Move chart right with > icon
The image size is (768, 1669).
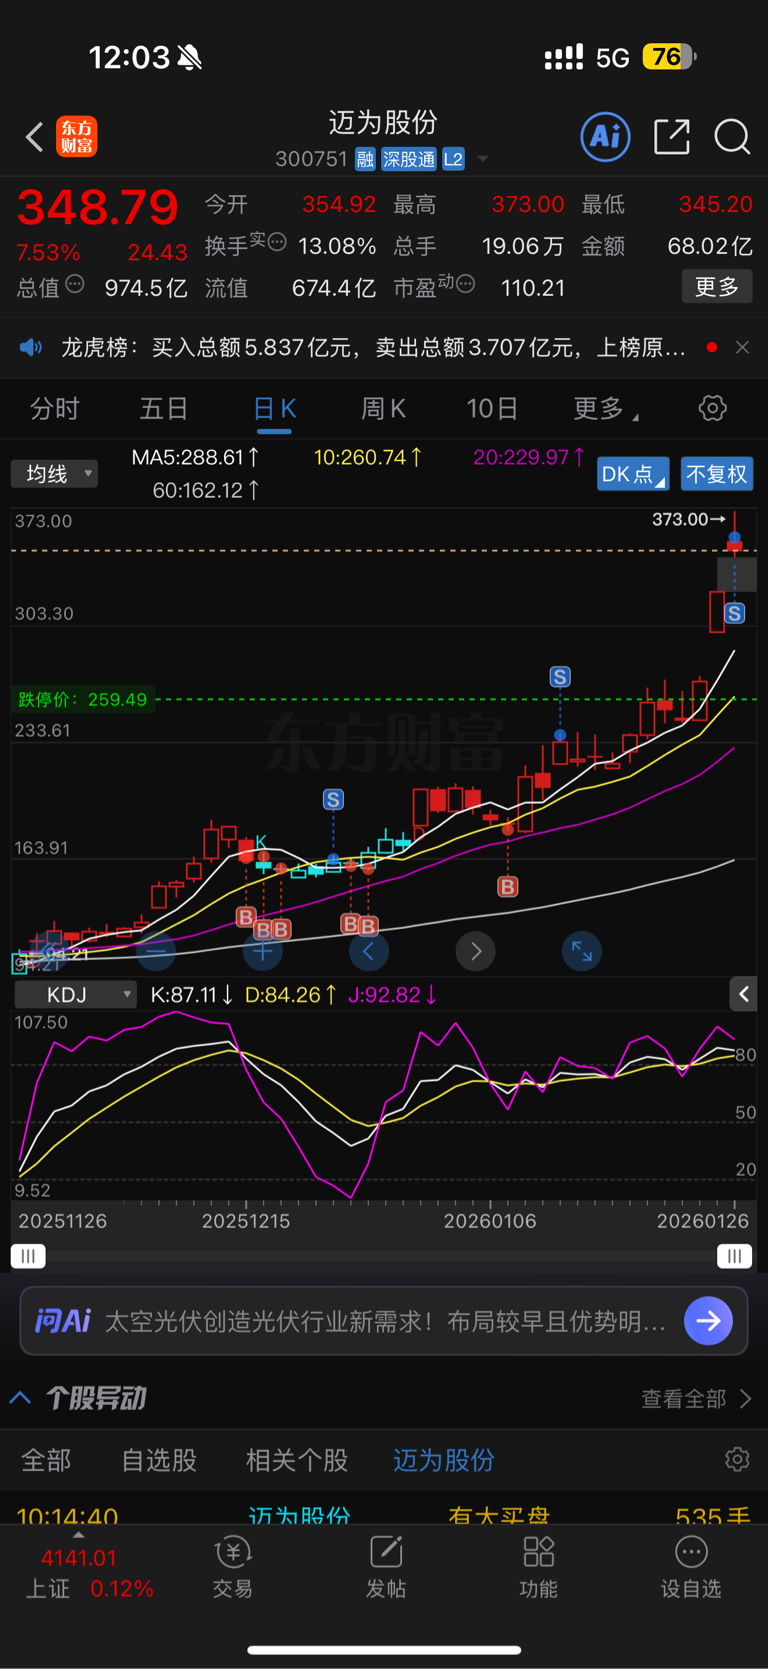coord(476,951)
